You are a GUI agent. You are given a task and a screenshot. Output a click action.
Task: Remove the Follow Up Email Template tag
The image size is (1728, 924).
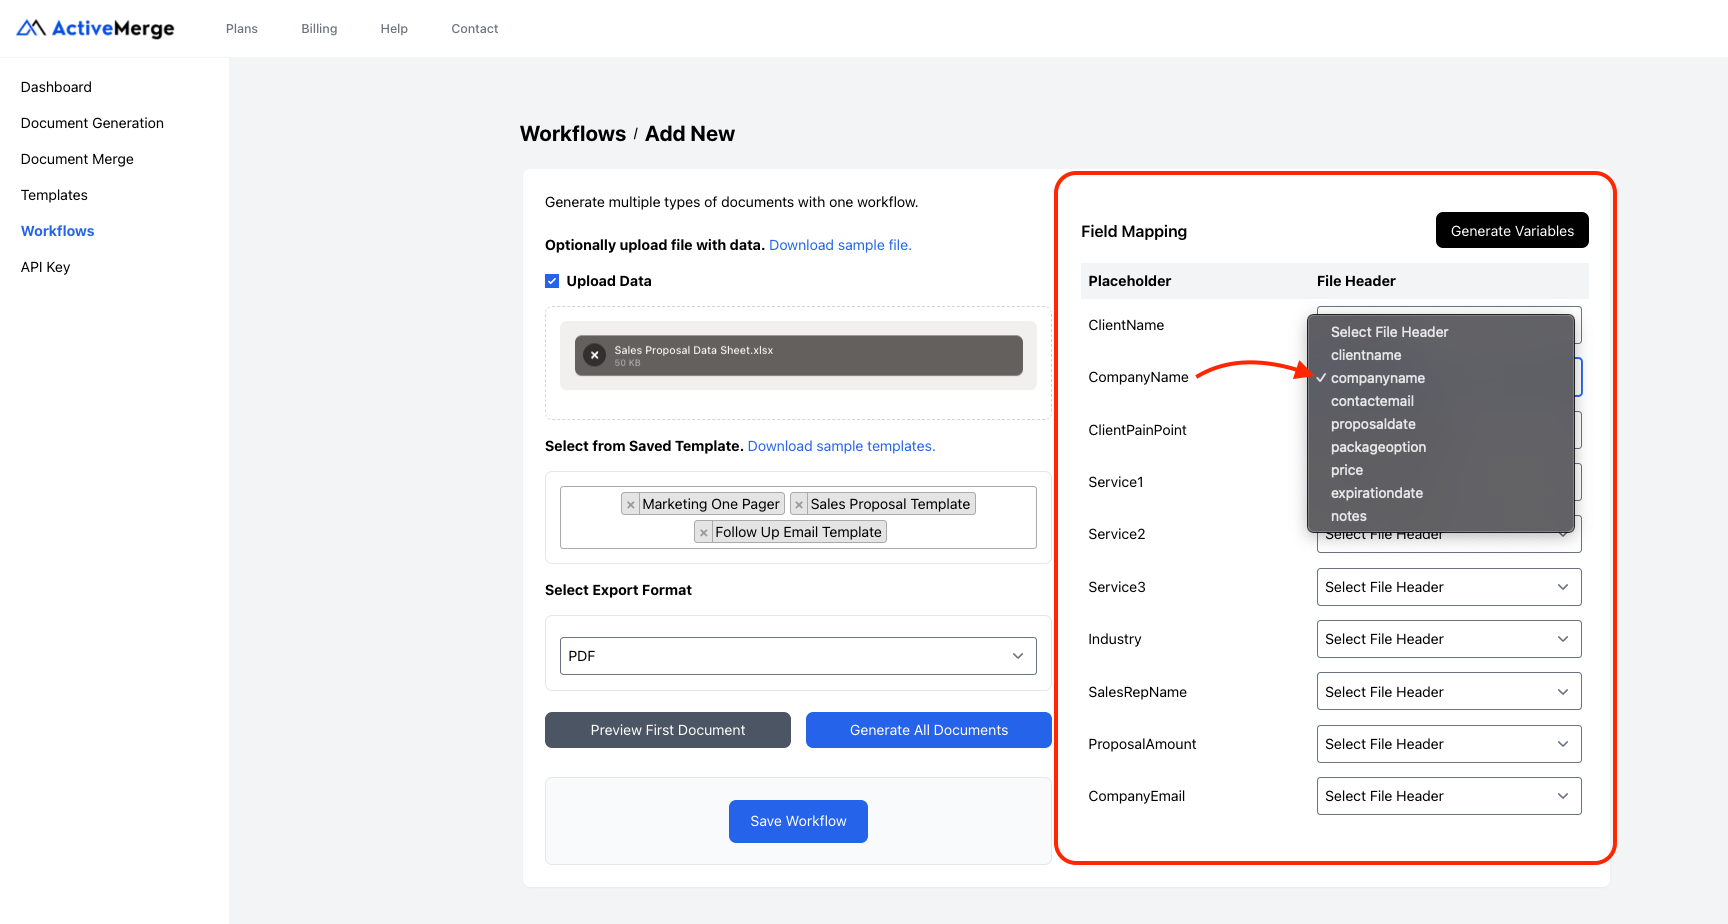click(x=704, y=531)
